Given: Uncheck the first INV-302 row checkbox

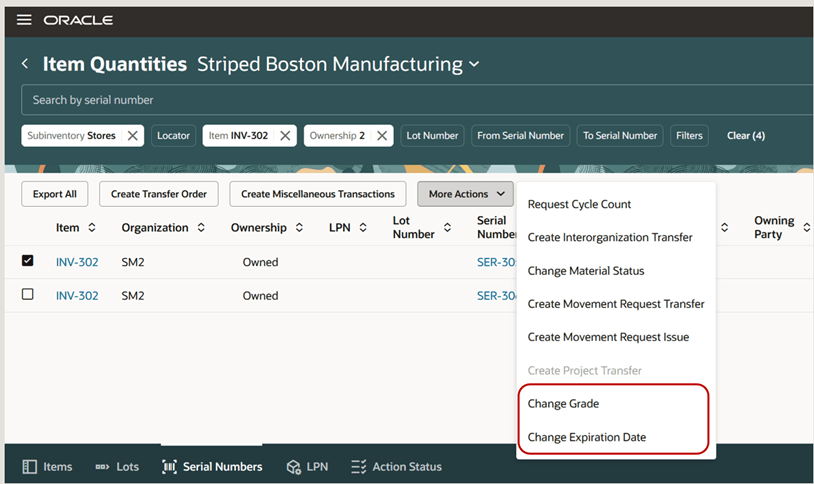Looking at the screenshot, I should (x=28, y=260).
